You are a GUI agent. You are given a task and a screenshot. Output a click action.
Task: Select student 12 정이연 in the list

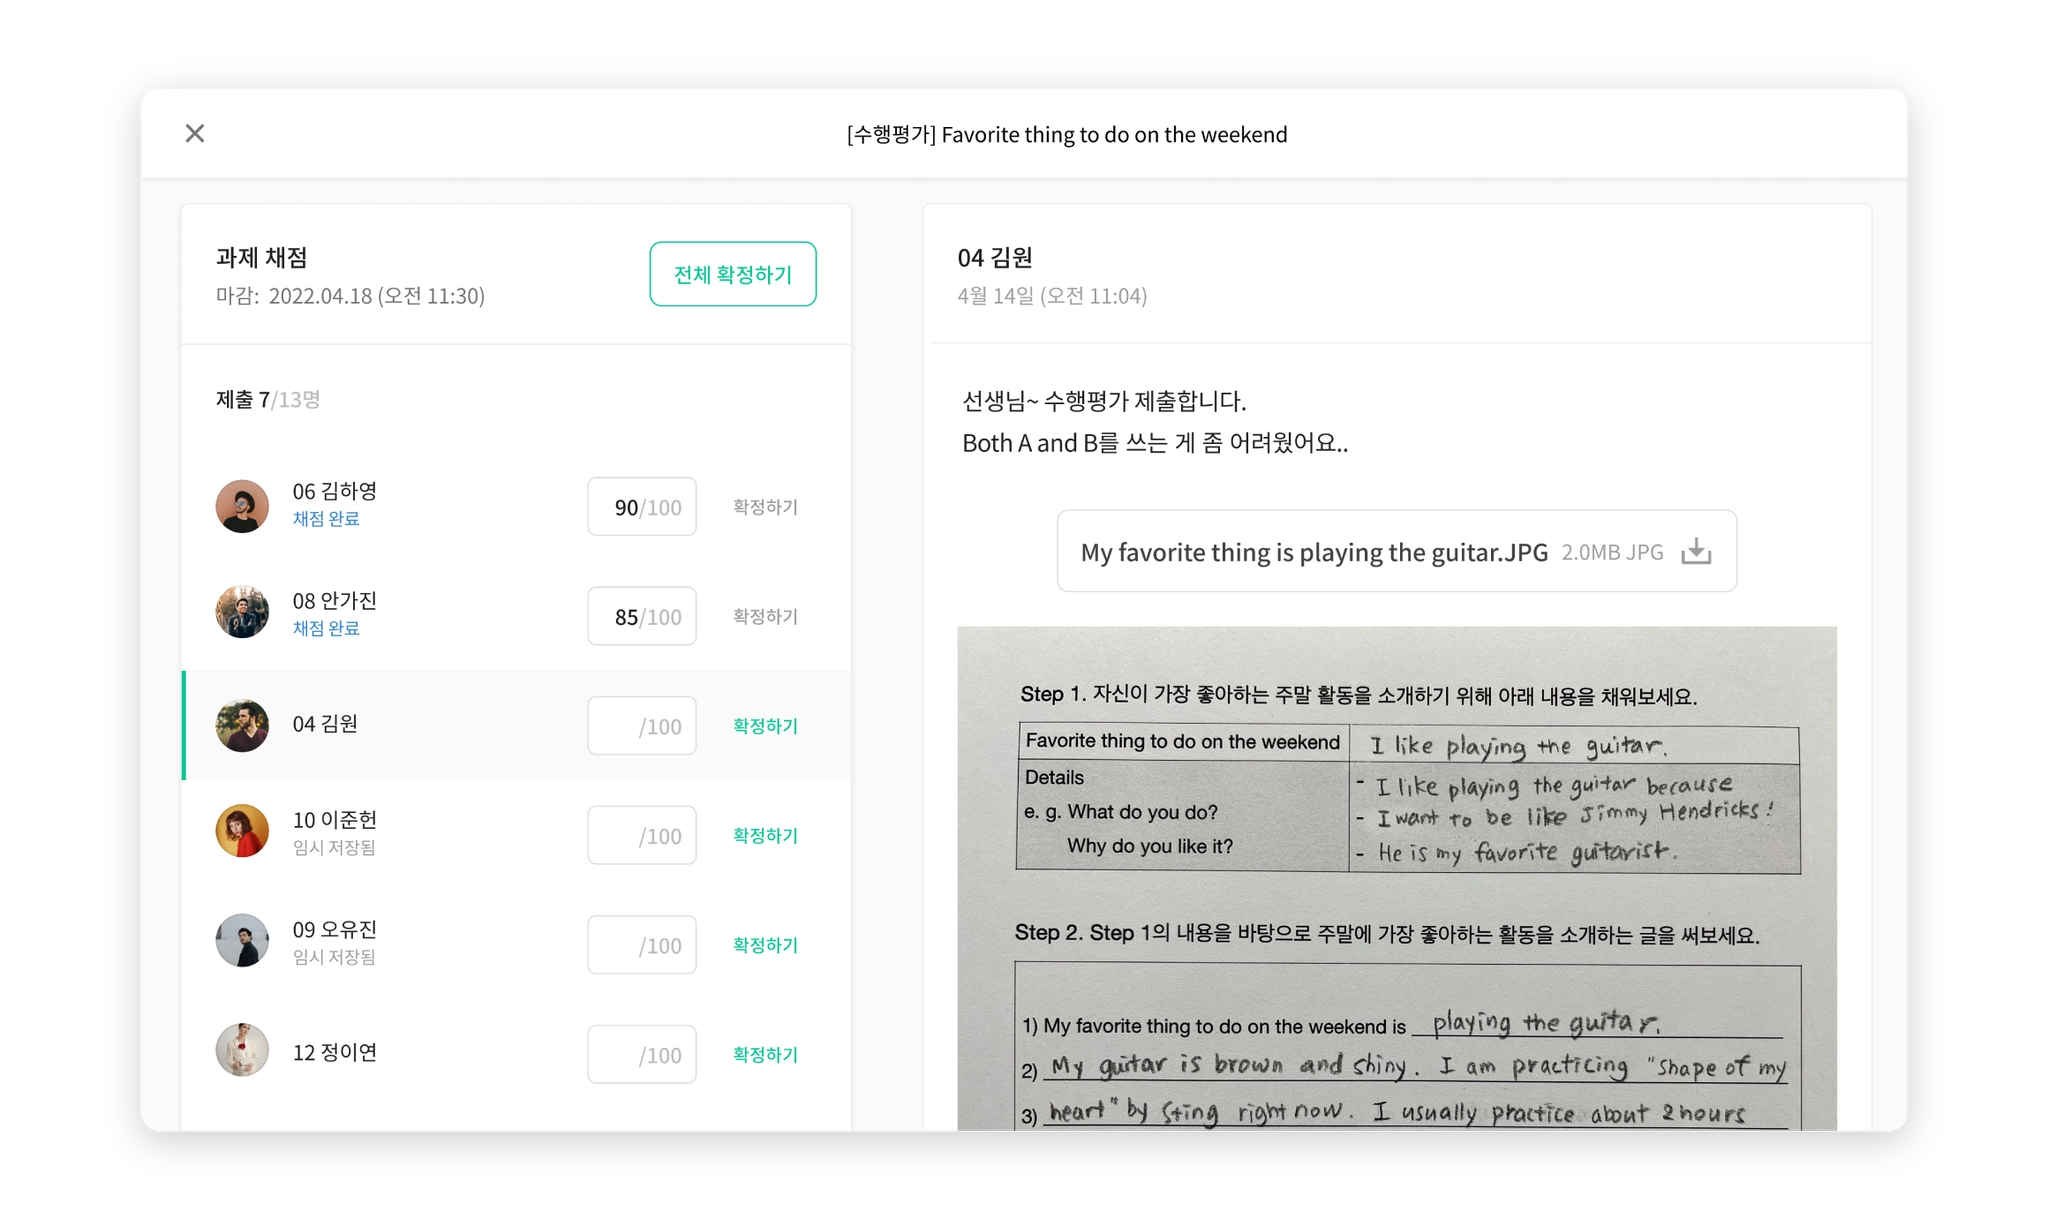point(335,1052)
